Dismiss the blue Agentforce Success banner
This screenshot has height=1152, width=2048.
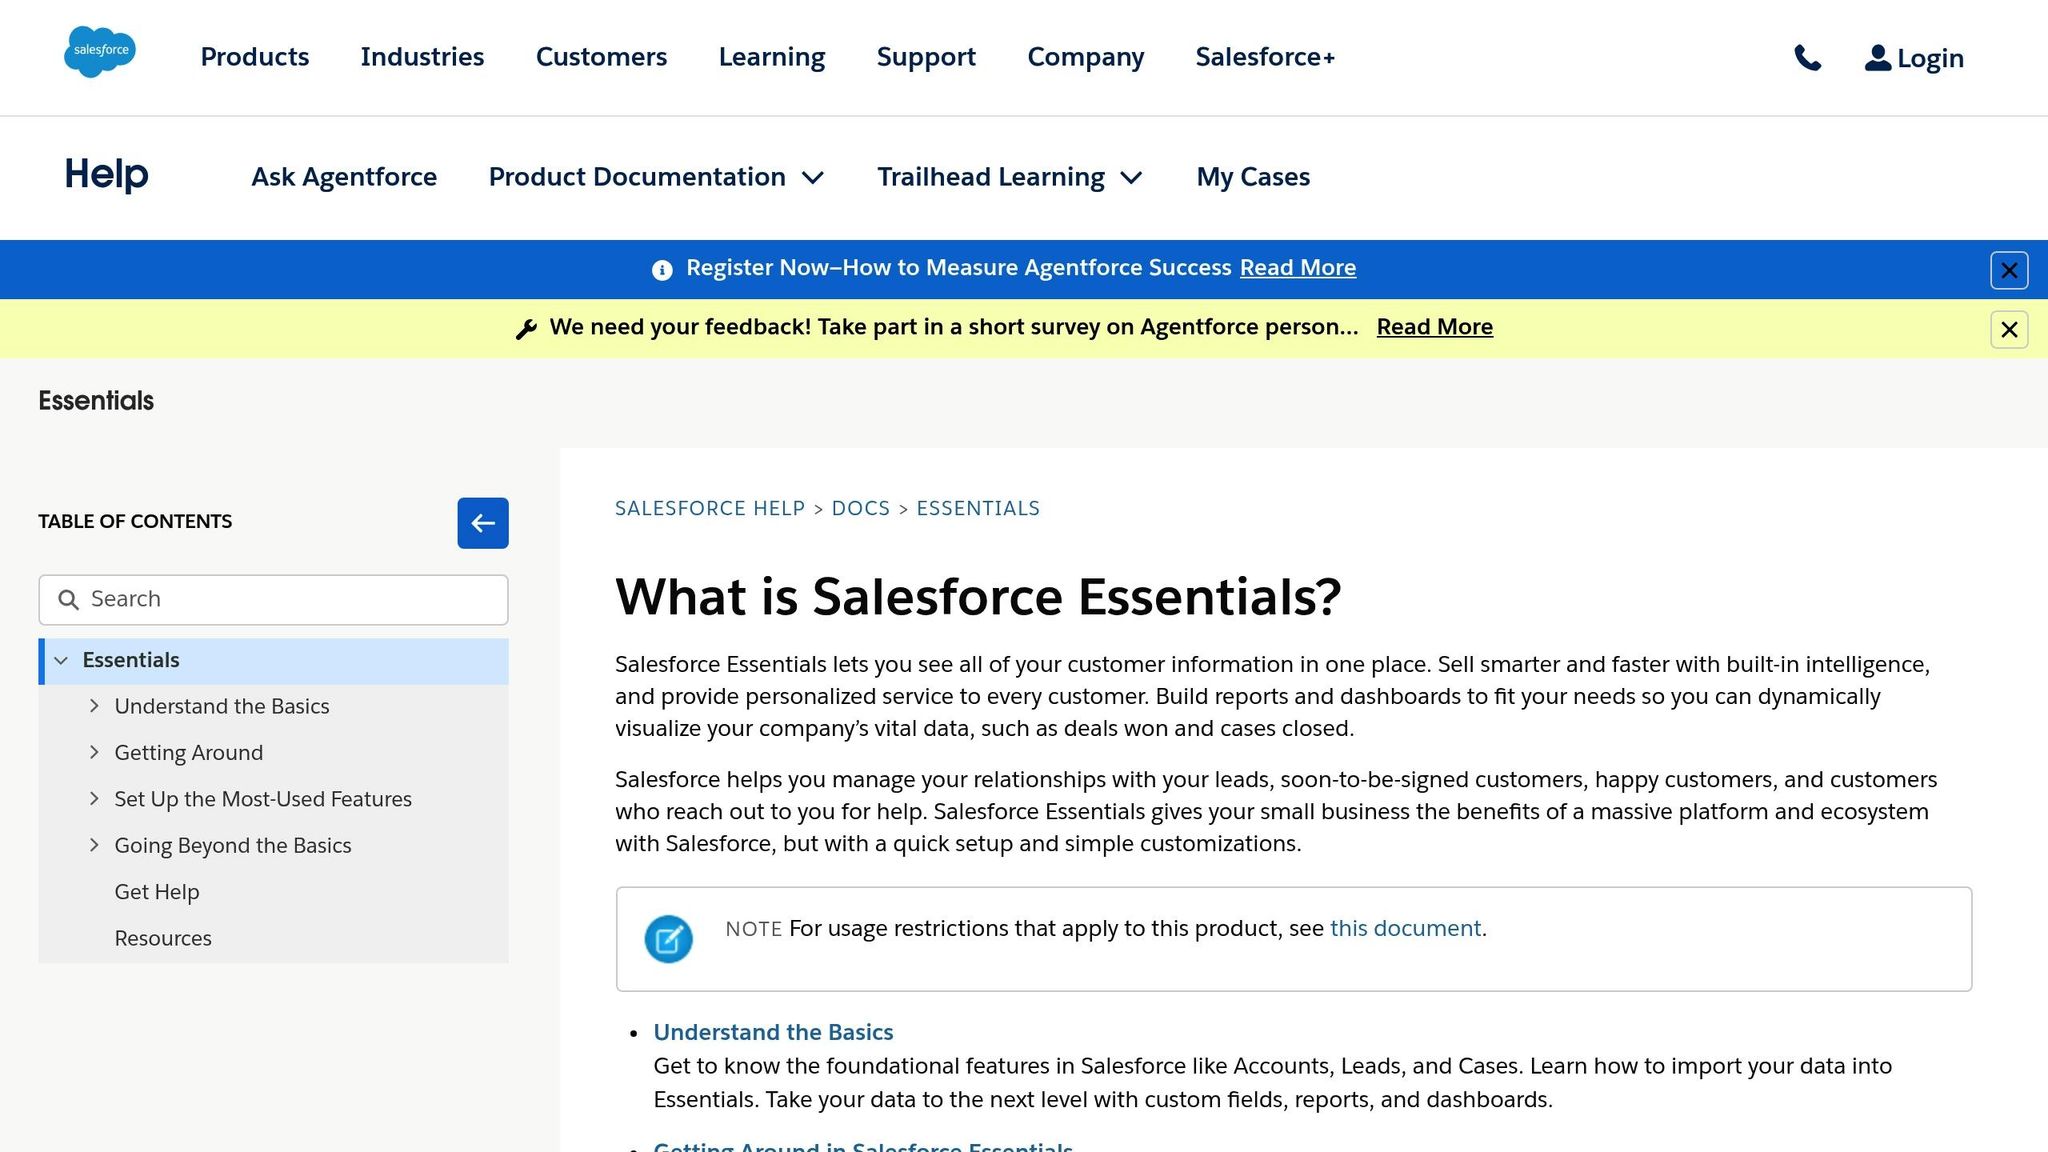click(x=2009, y=270)
